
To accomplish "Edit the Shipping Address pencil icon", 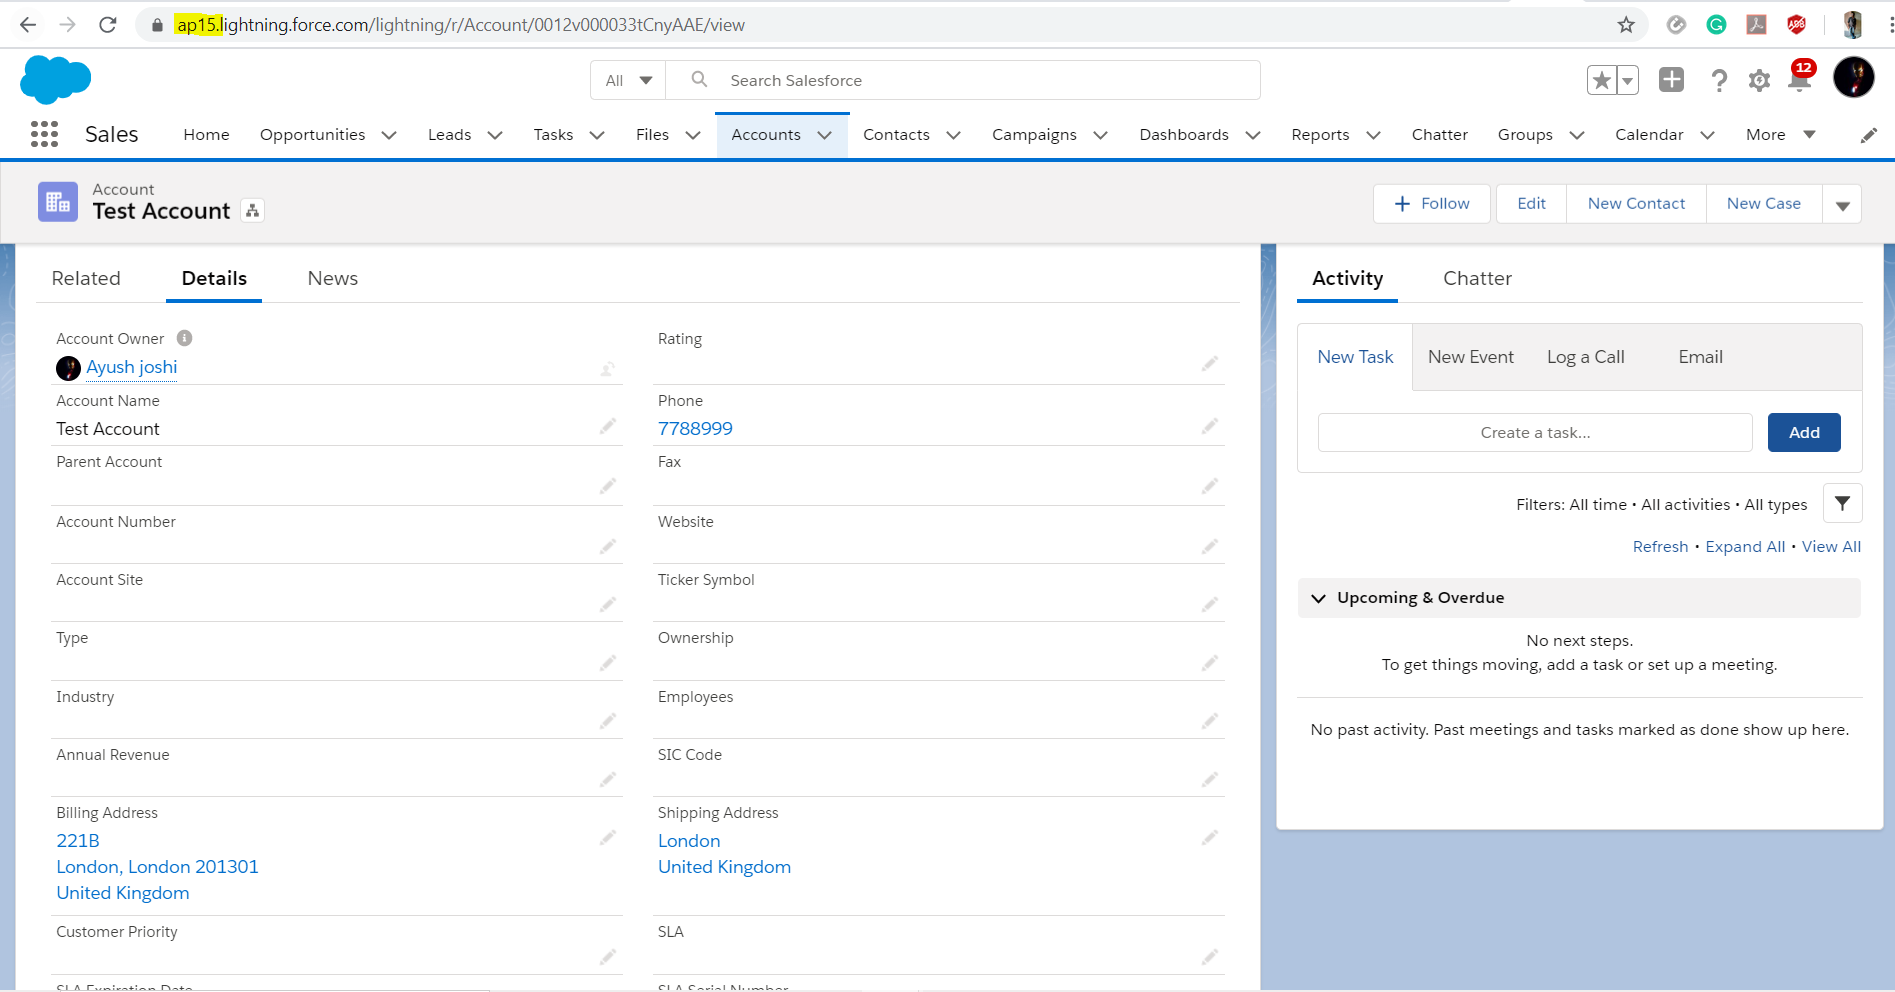I will pos(1210,838).
